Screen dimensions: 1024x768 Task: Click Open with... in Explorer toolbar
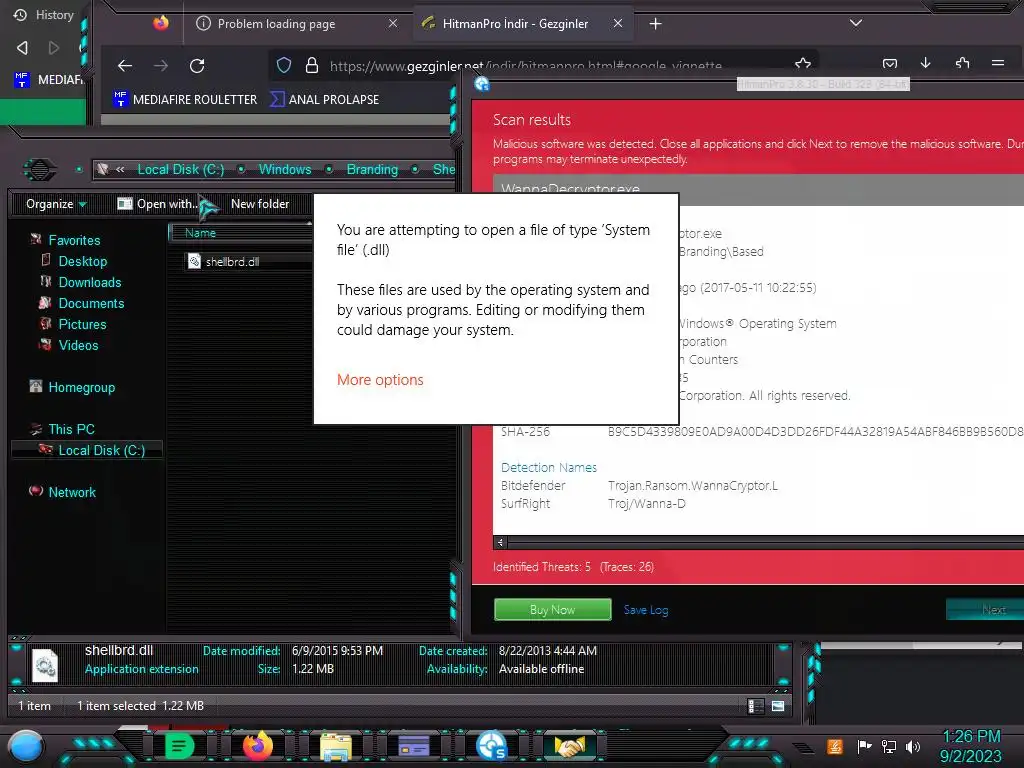click(157, 204)
